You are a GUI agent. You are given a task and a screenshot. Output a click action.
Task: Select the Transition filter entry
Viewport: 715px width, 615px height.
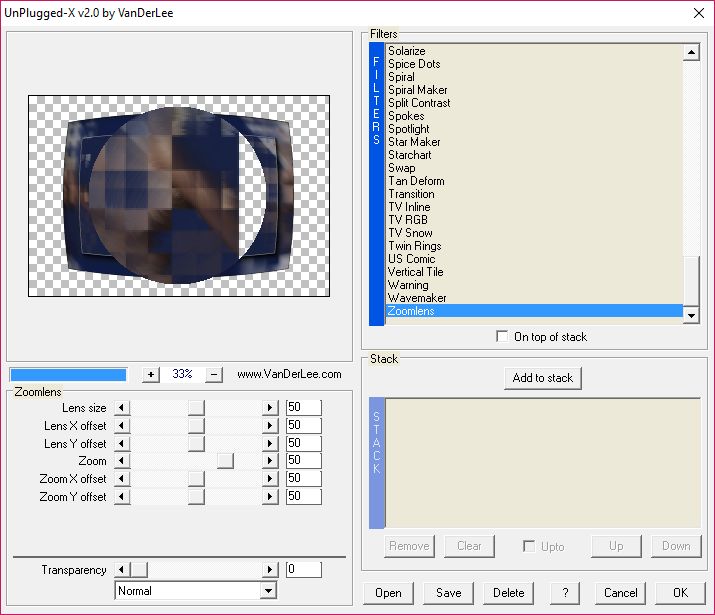[411, 194]
